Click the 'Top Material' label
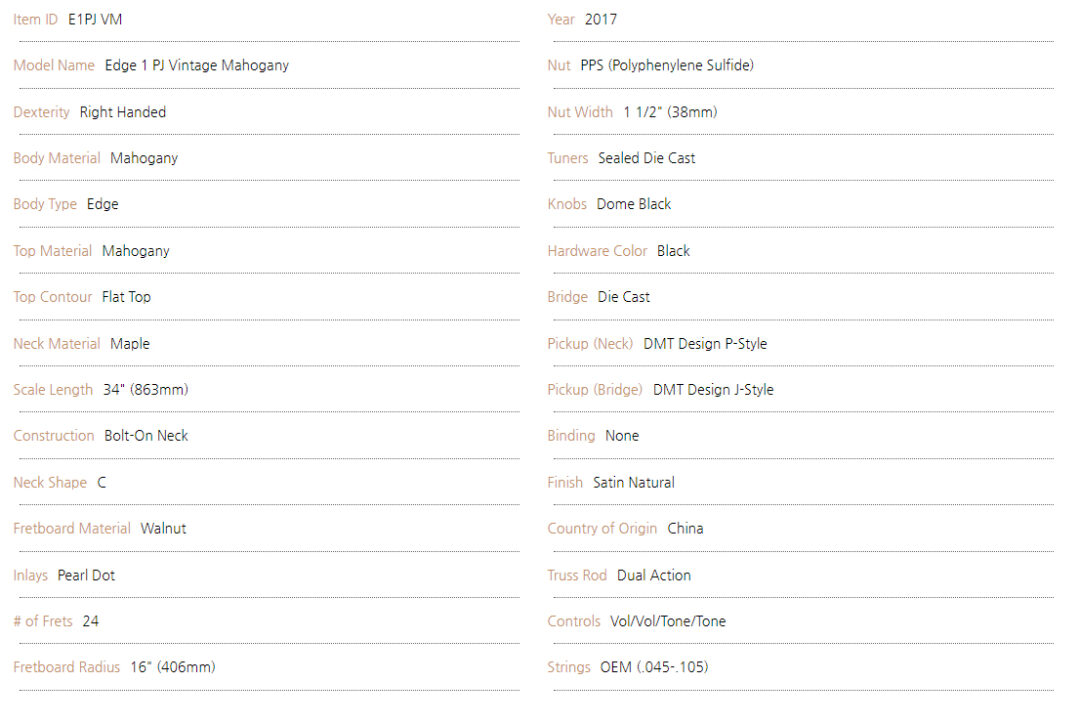The width and height of the screenshot is (1080, 725). [x=52, y=251]
